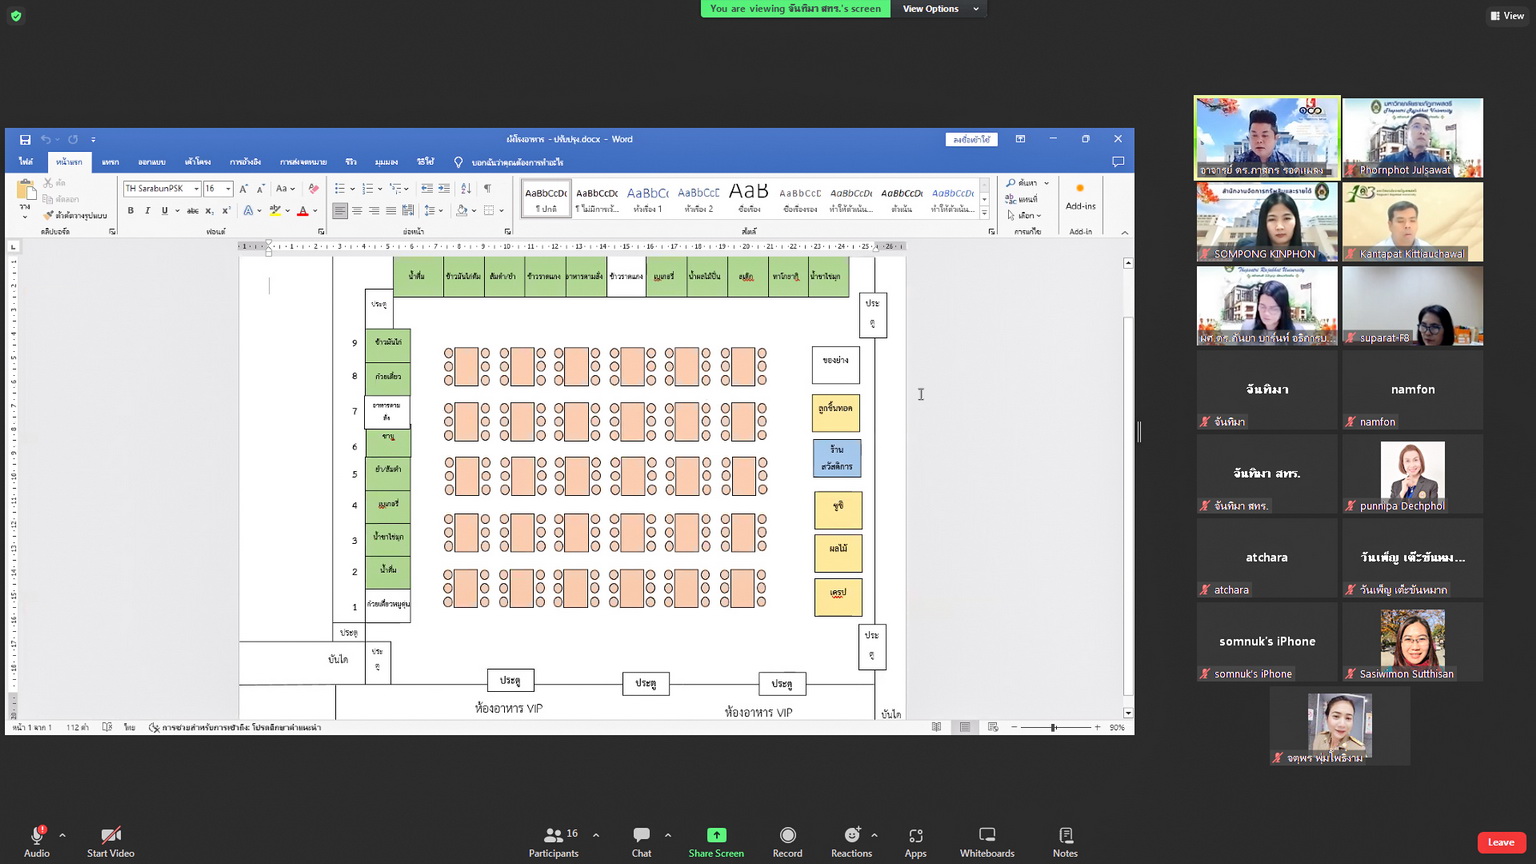Toggle superscript formatting
The image size is (1536, 864).
(x=226, y=211)
